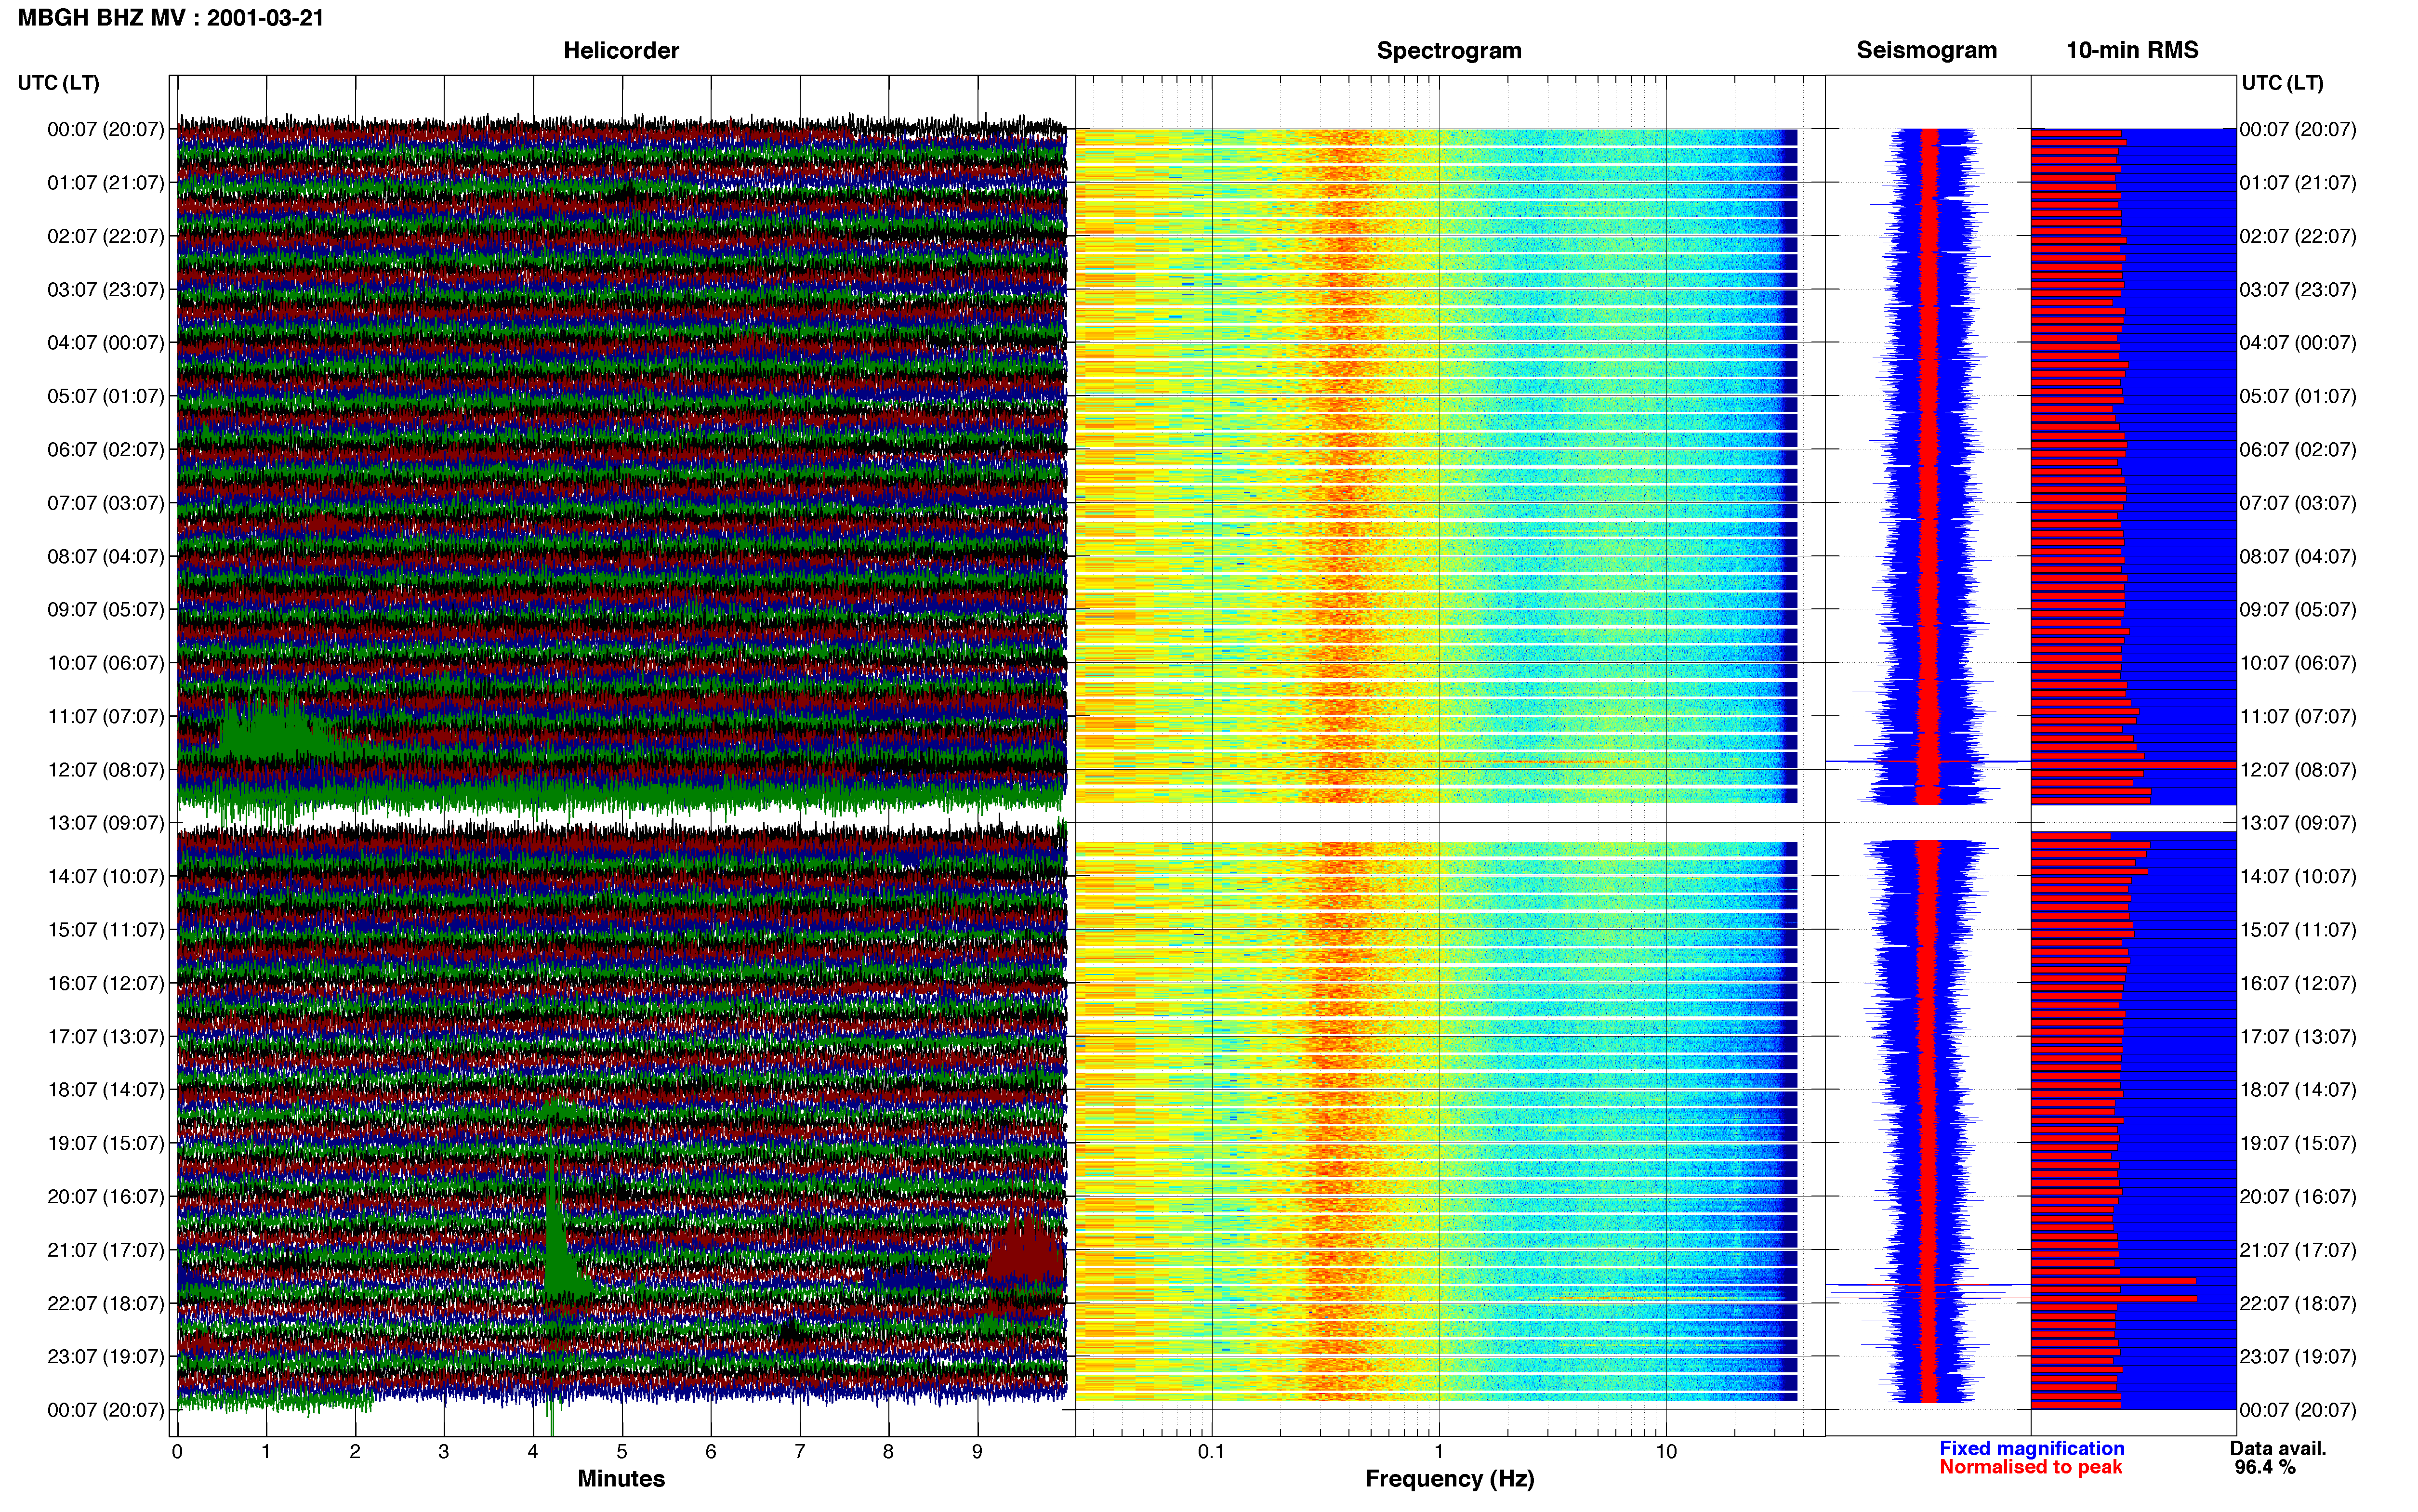
Task: Click left time label '03:07 (23:07)'
Action: pyautogui.click(x=106, y=290)
